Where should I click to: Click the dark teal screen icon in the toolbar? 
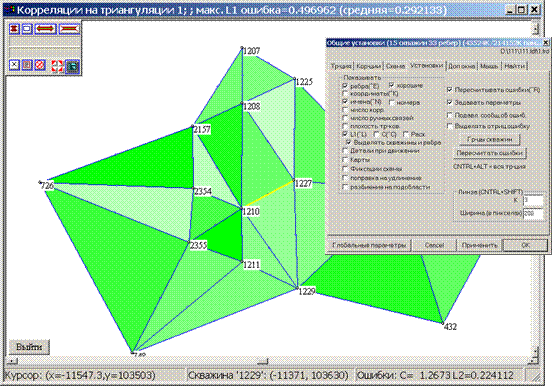click(x=72, y=66)
